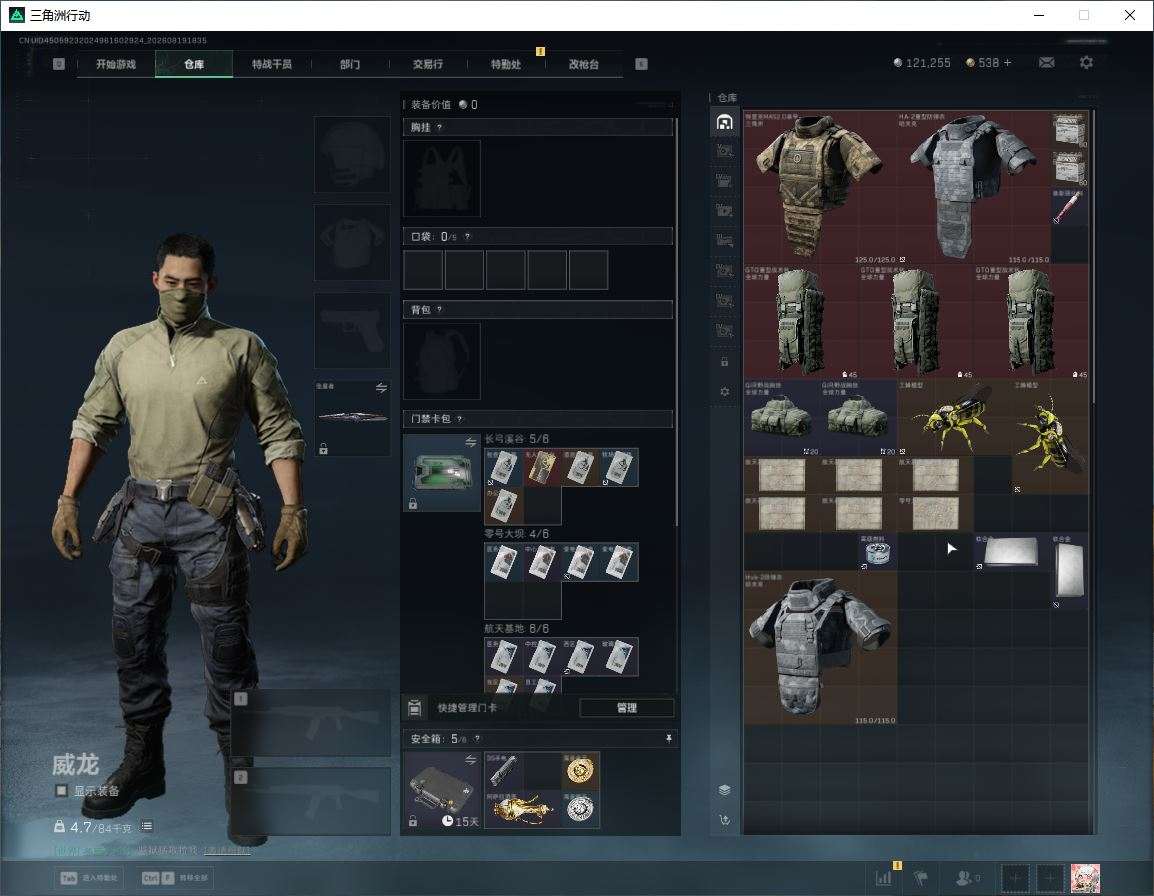Screen dimensions: 1154x896
Task: Click the swap arrows on knife slot
Action: click(x=381, y=388)
